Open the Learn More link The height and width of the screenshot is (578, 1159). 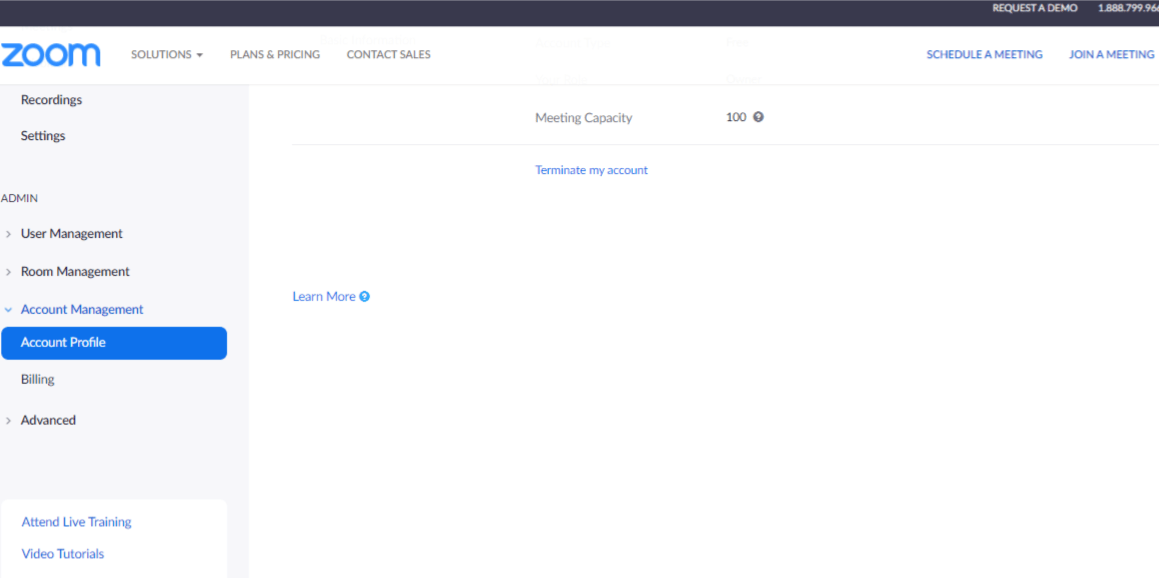[323, 297]
